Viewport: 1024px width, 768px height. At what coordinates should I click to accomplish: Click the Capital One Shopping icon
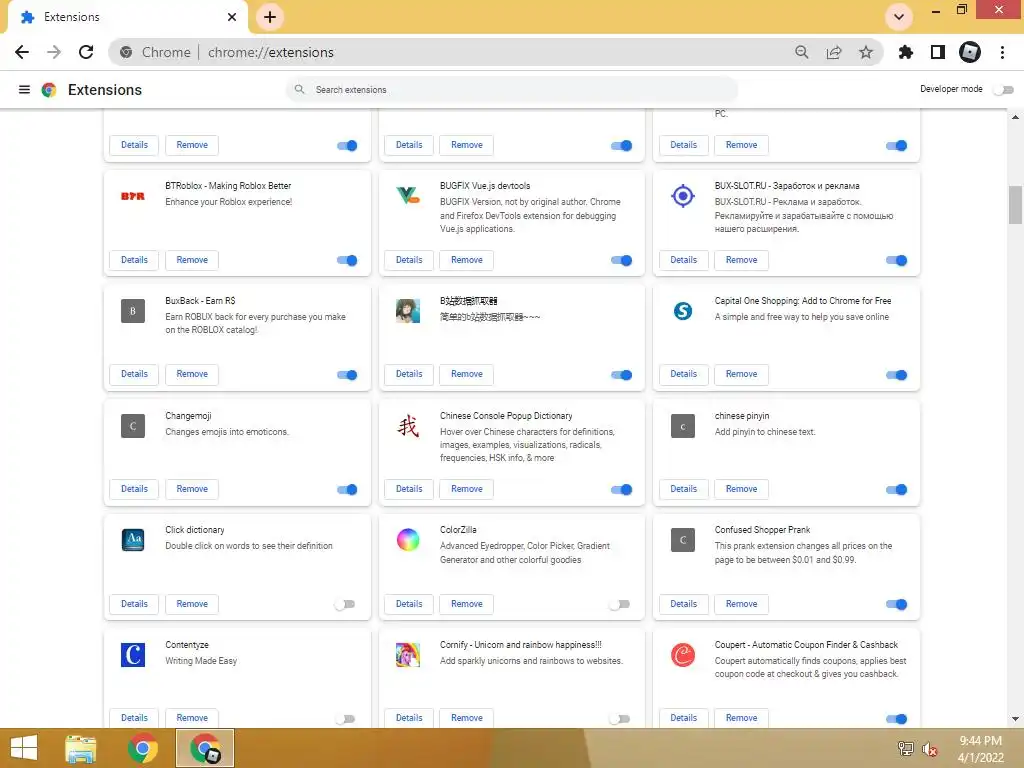coord(683,311)
